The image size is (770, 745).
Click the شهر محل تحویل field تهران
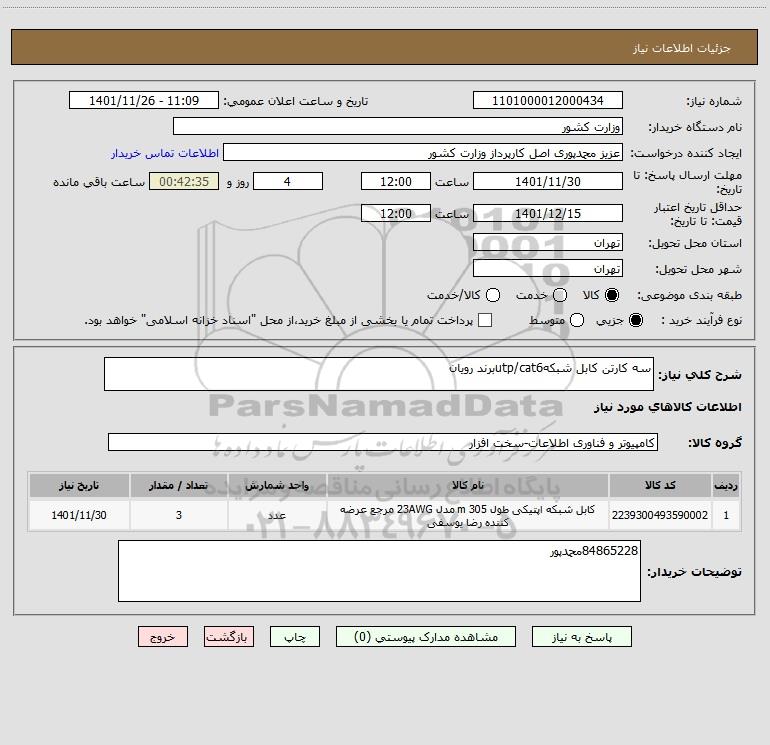pos(548,268)
